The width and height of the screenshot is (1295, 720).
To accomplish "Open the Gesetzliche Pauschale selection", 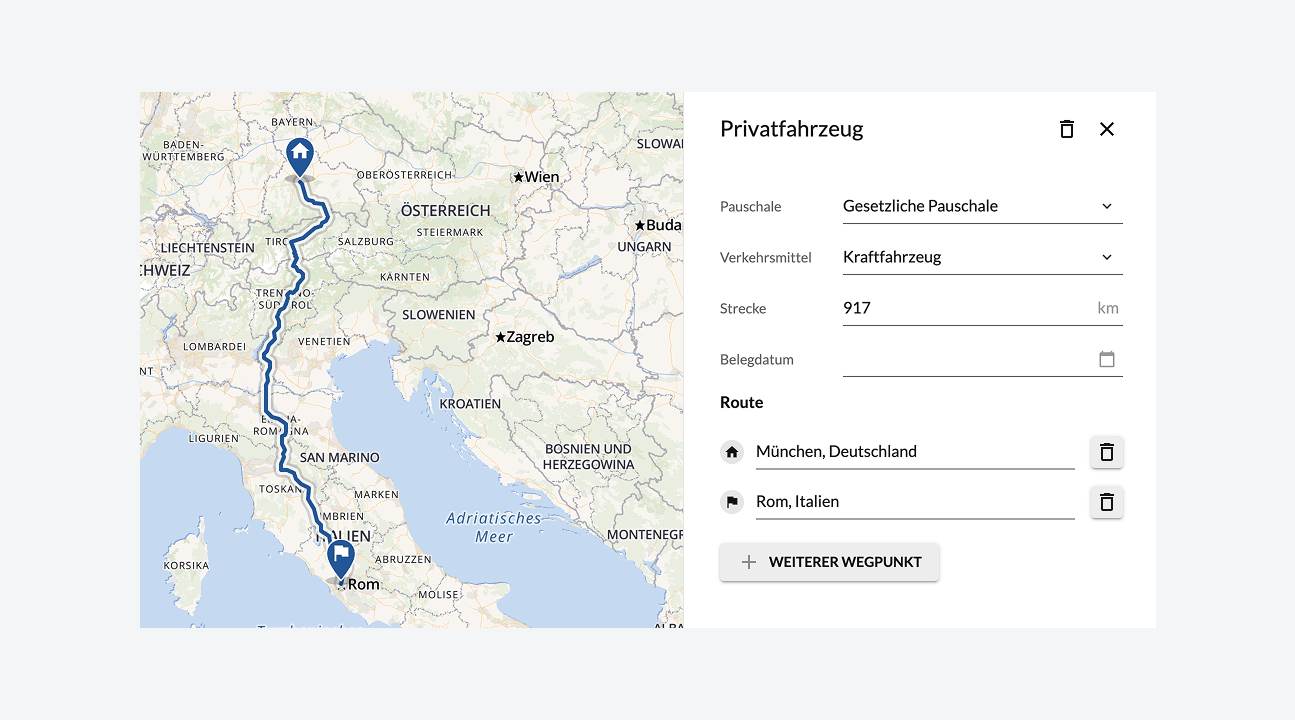I will [983, 206].
